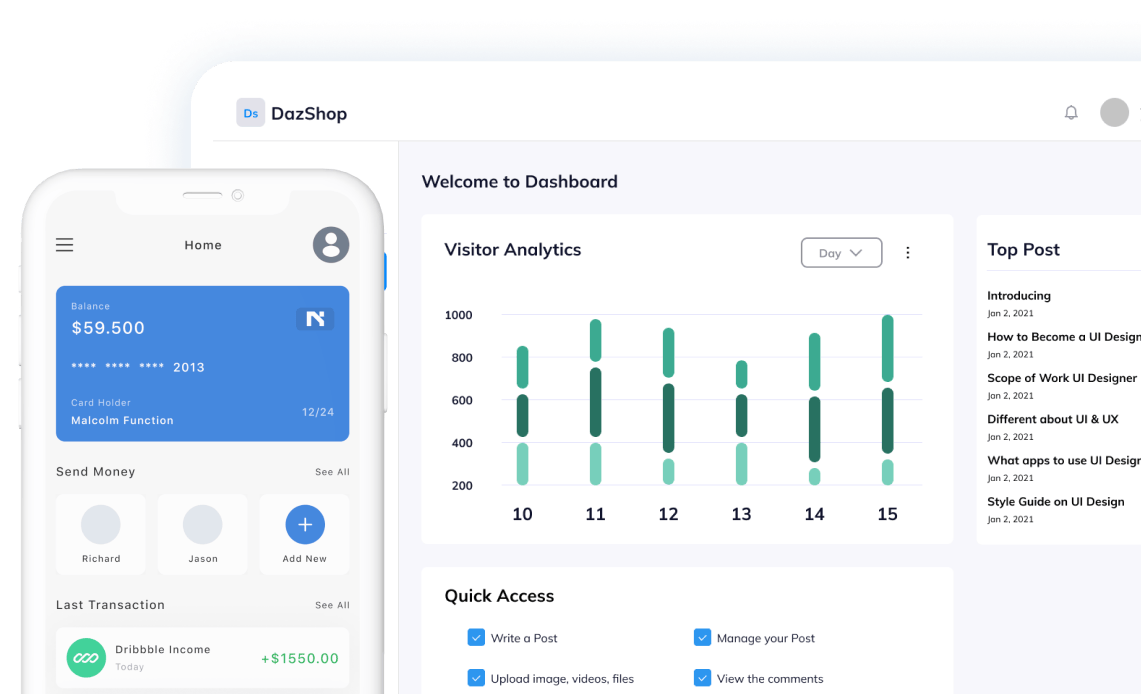This screenshot has width=1141, height=694.
Task: Open the Visitor Analytics options menu
Action: click(908, 252)
